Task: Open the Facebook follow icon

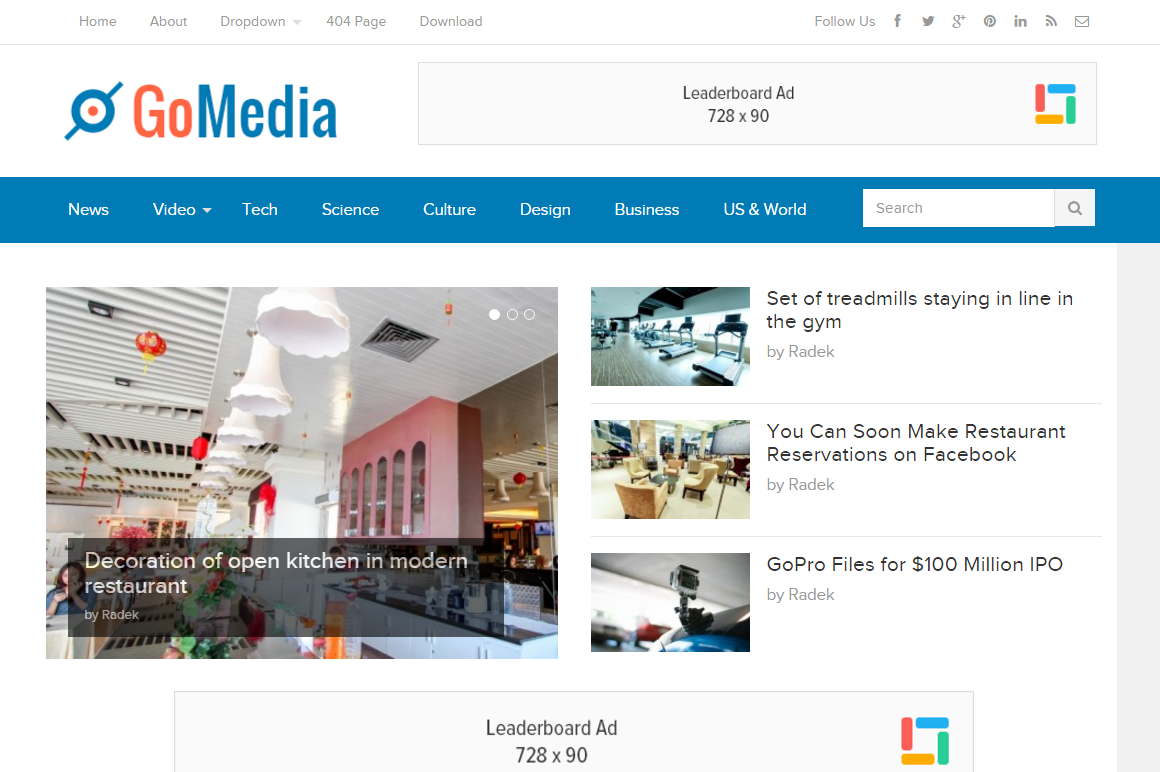Action: coord(898,21)
